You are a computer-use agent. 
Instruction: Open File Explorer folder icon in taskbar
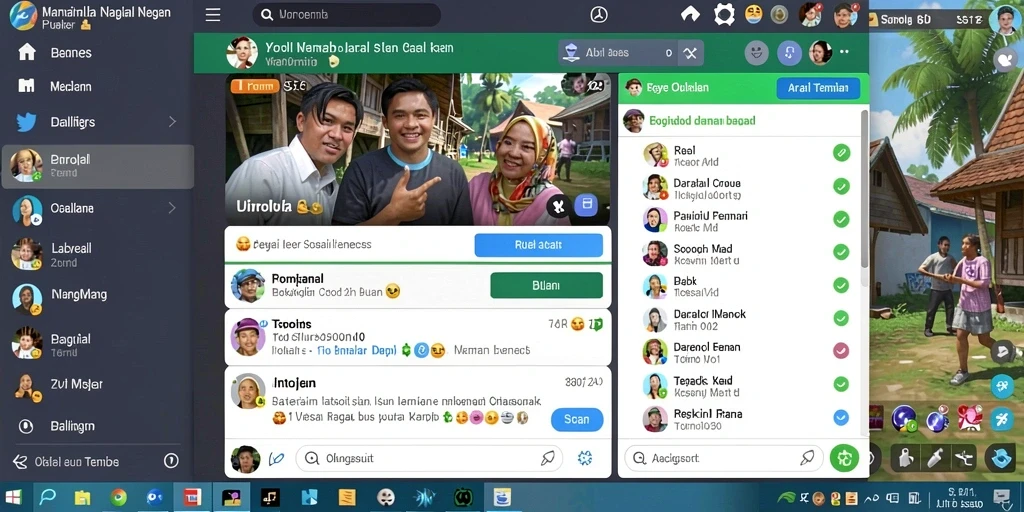pyautogui.click(x=83, y=498)
